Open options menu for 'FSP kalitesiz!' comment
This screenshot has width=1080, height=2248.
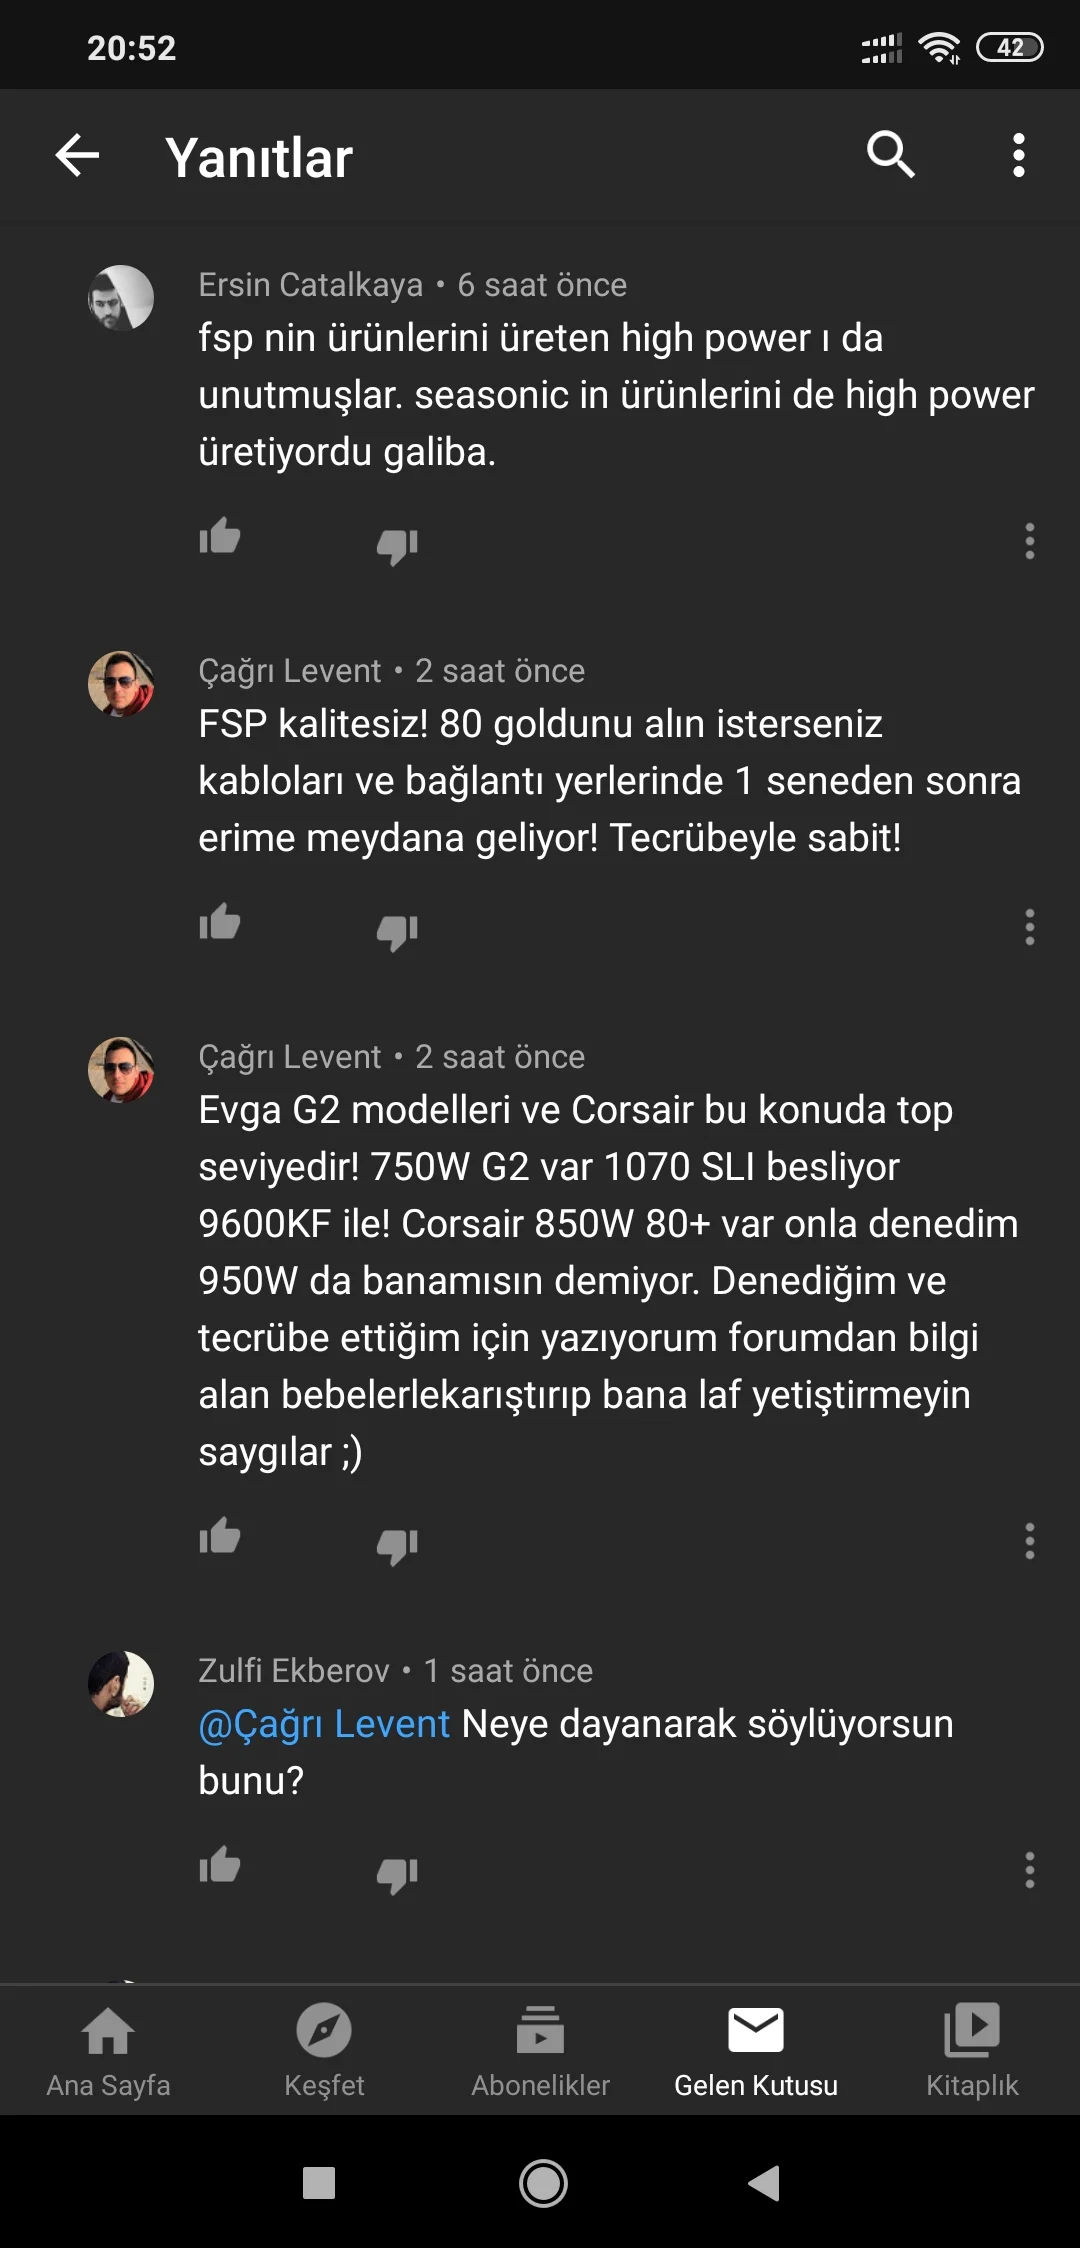coord(1029,927)
